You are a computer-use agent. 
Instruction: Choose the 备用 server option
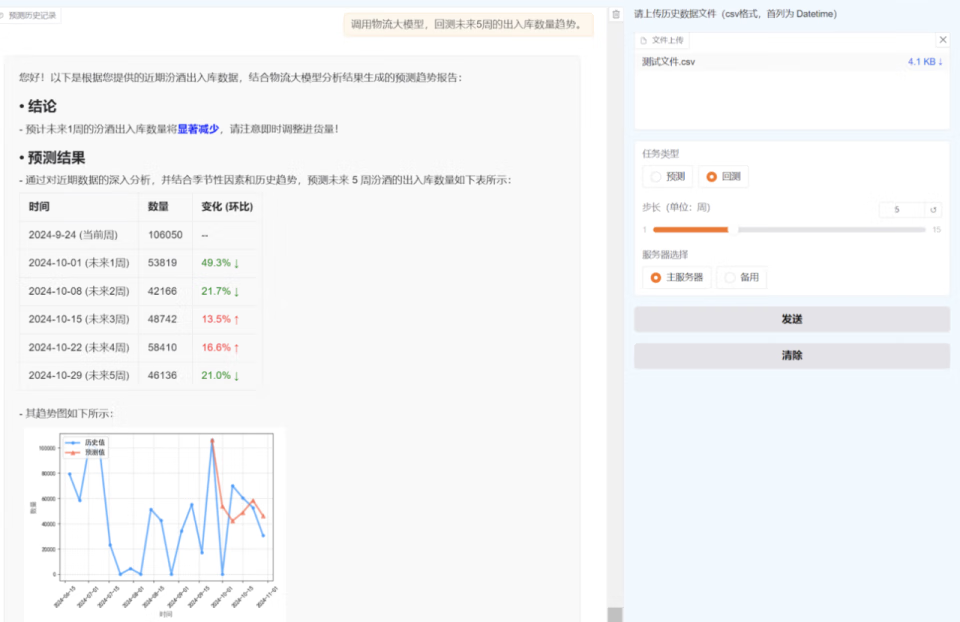(741, 277)
